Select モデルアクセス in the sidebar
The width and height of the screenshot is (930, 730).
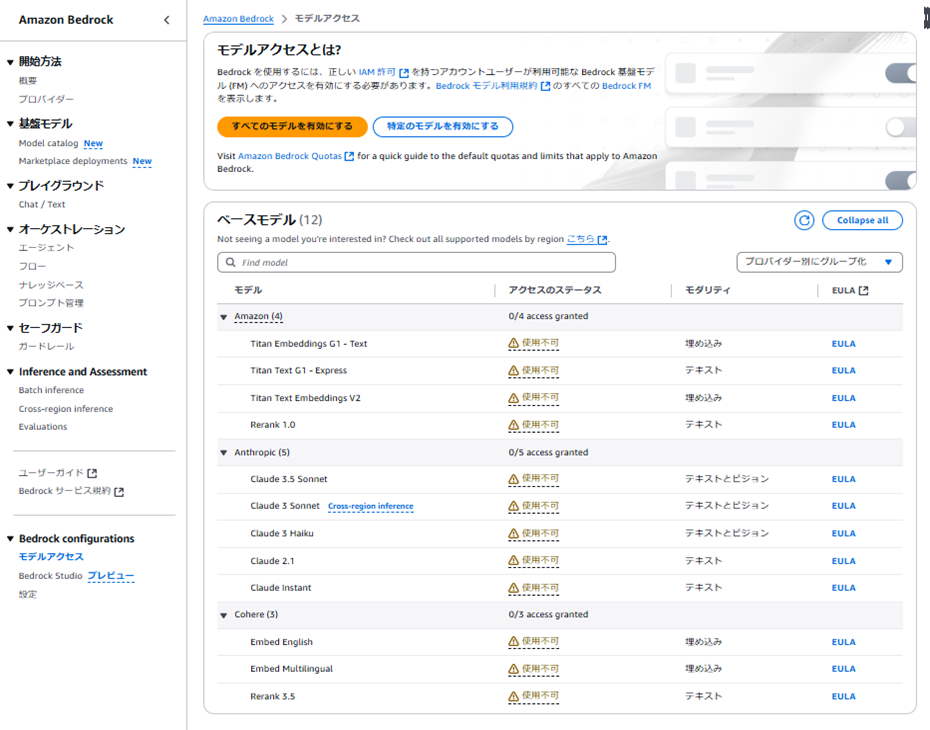[x=51, y=557]
